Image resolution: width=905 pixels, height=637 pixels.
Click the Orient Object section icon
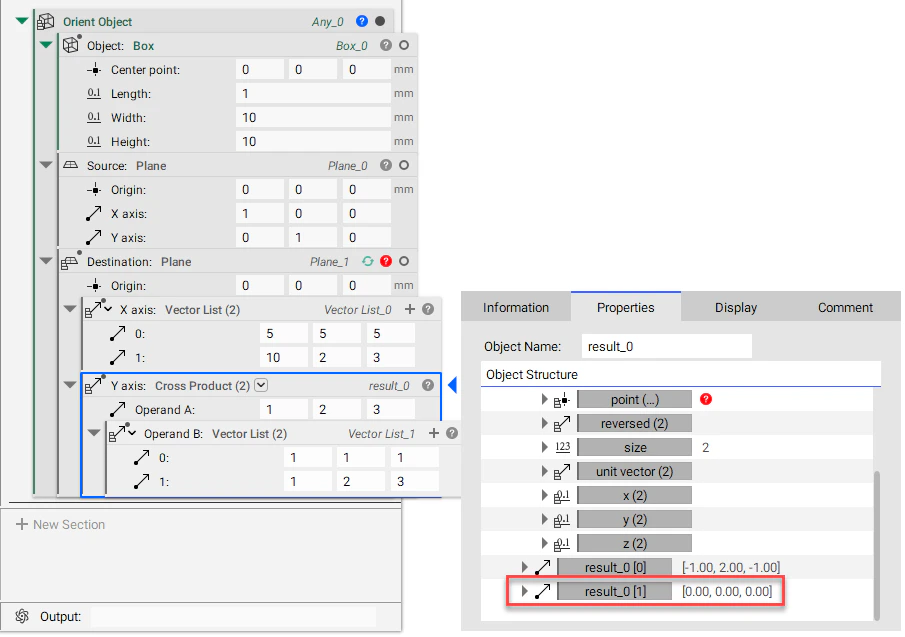[x=45, y=22]
